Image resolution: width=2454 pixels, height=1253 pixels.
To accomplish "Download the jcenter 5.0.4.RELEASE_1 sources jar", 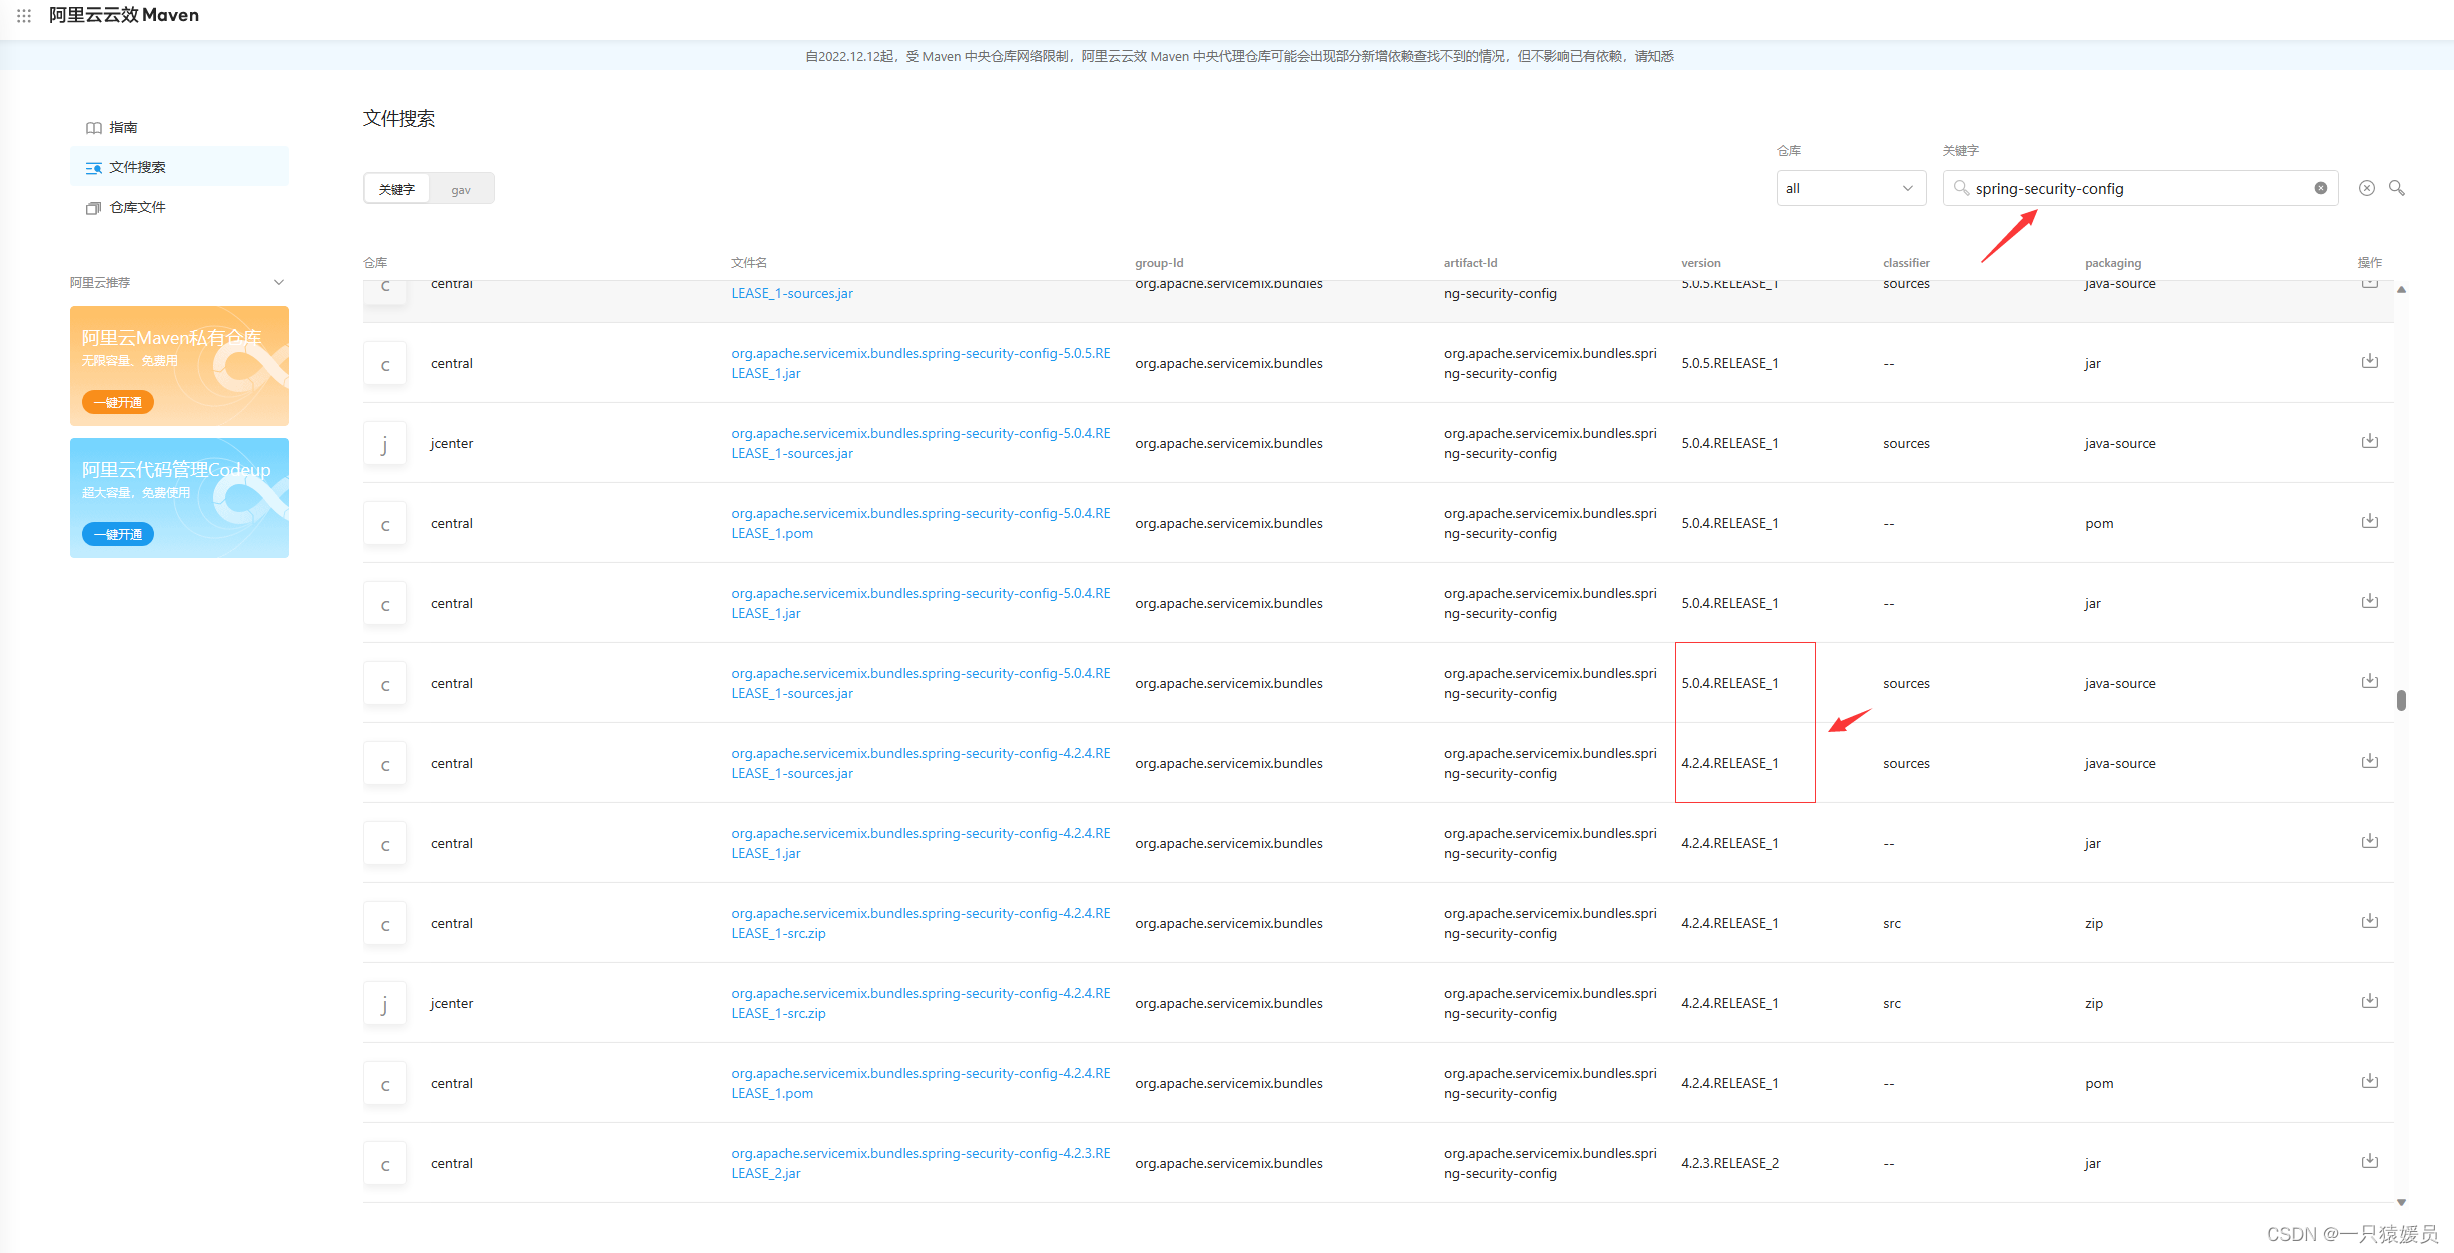I will pyautogui.click(x=2369, y=441).
